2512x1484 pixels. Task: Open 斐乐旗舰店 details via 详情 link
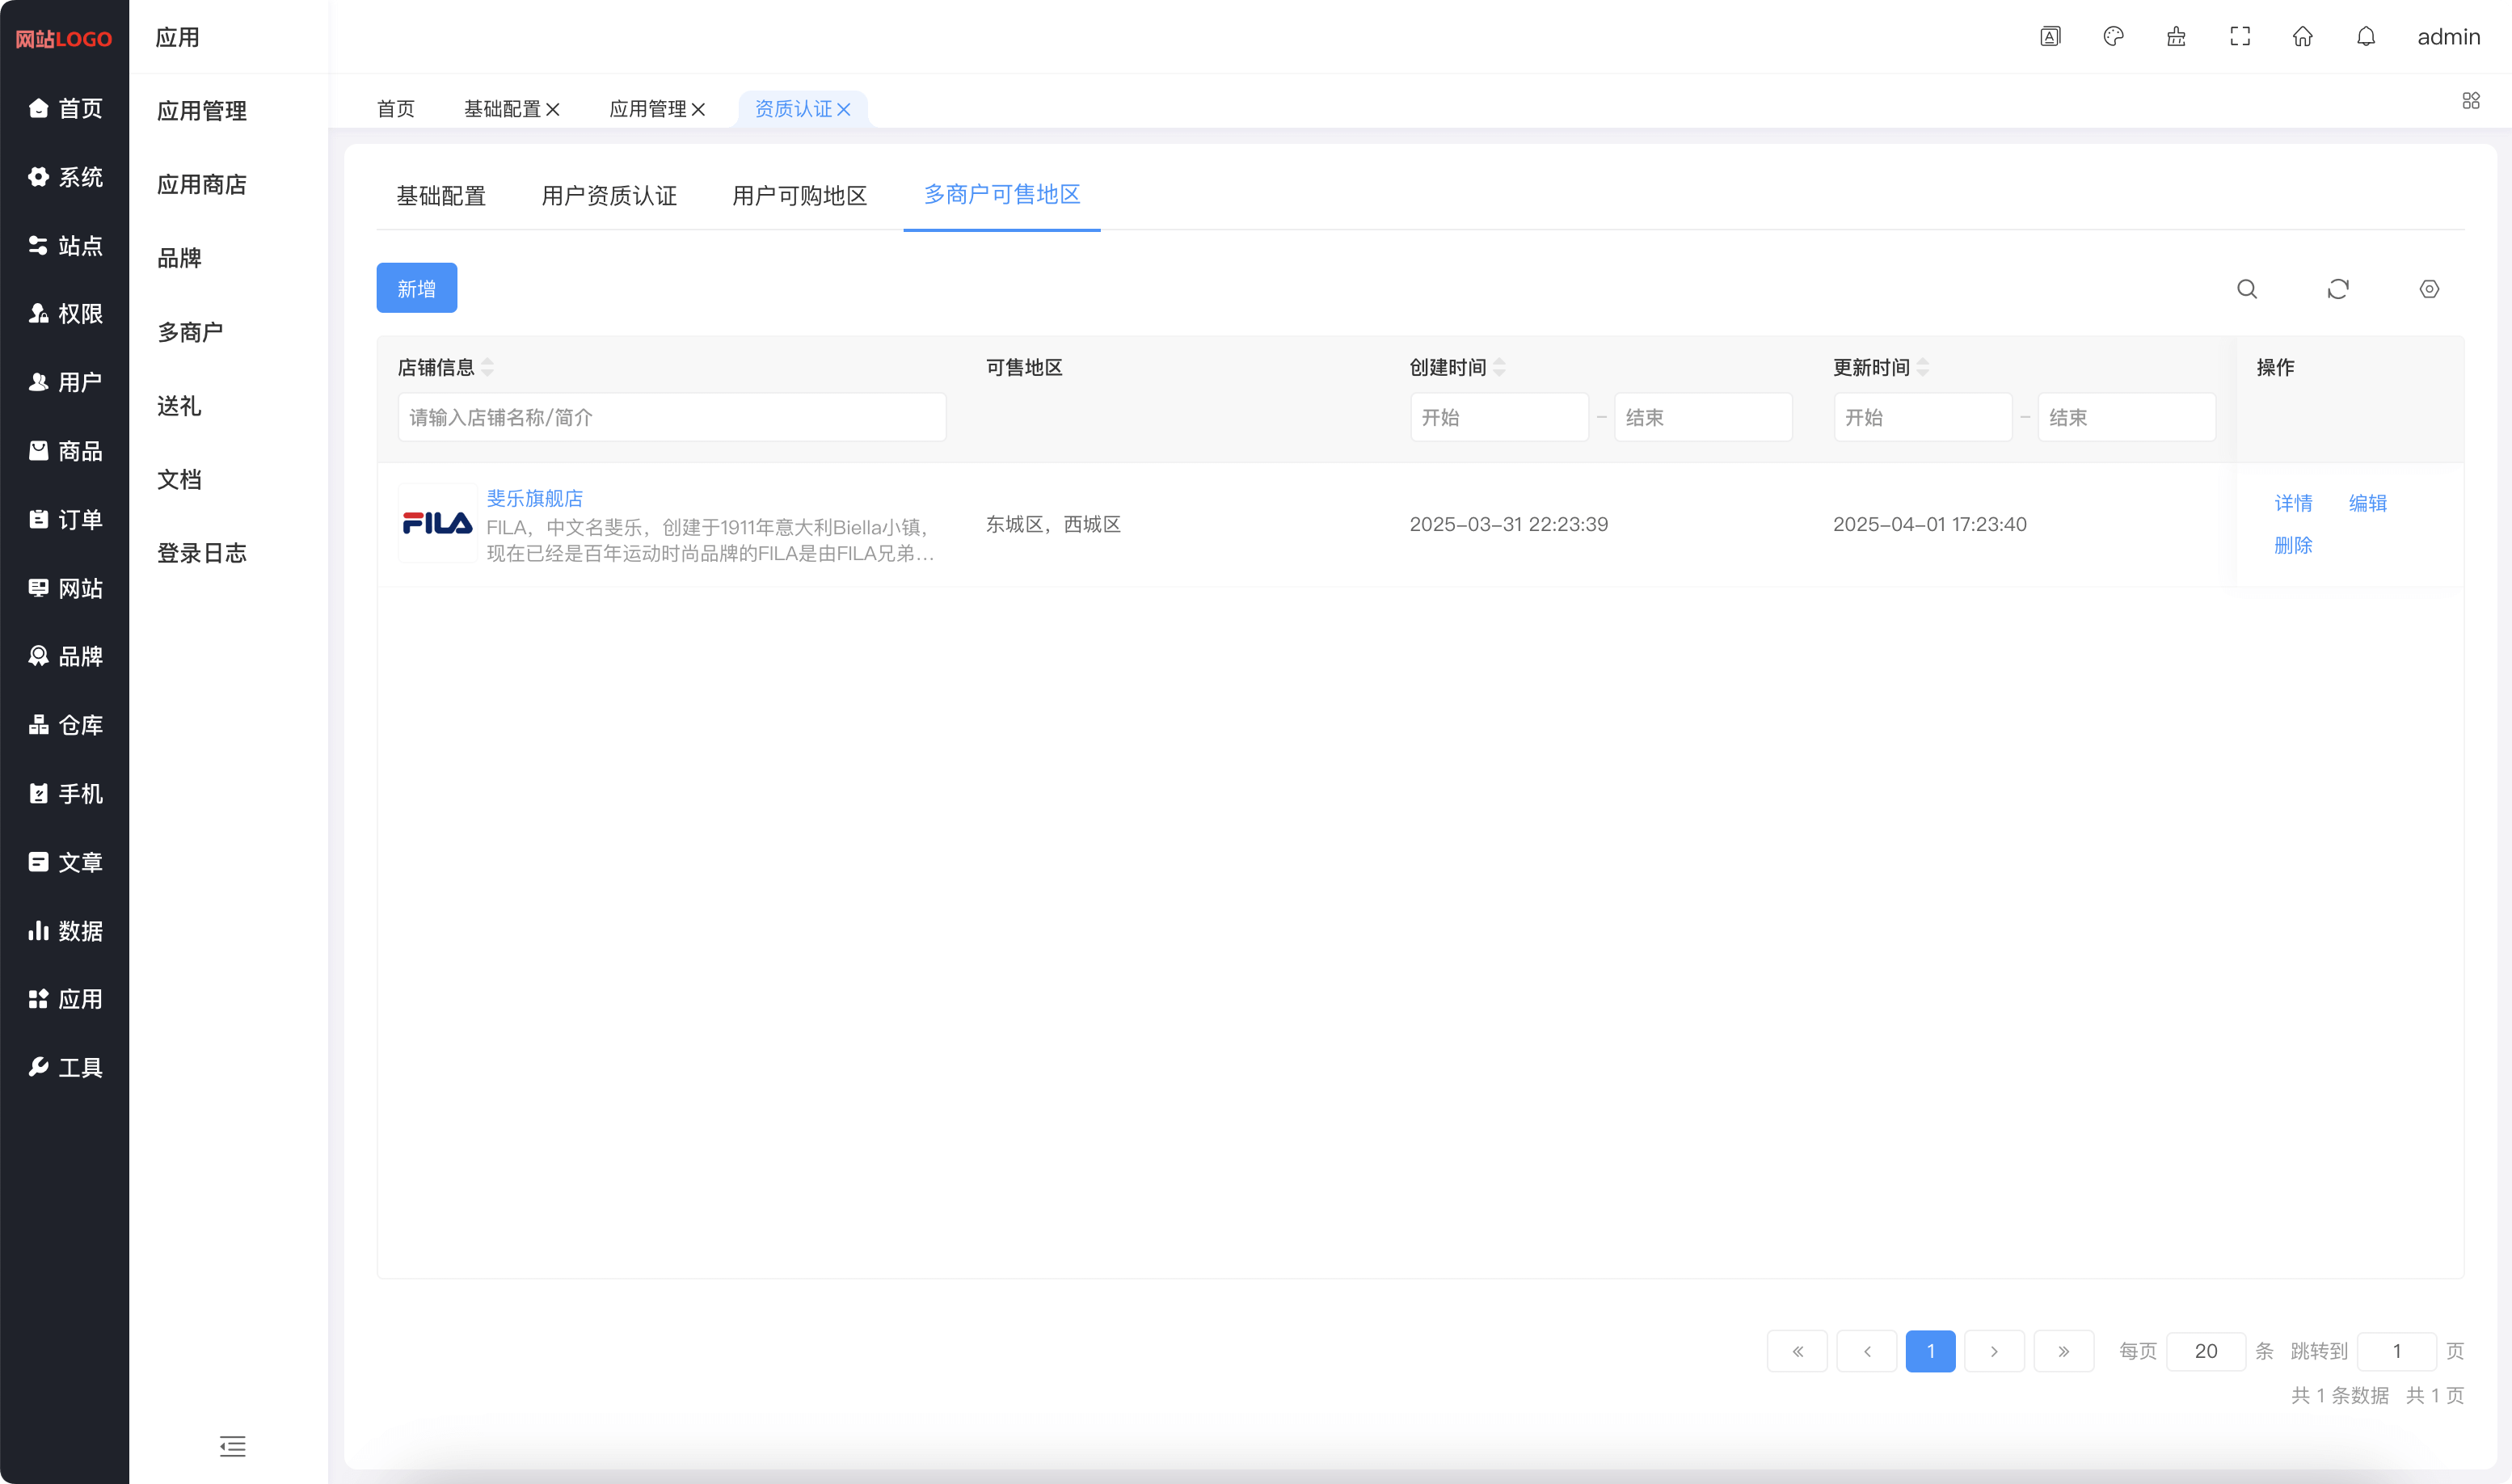tap(2293, 503)
